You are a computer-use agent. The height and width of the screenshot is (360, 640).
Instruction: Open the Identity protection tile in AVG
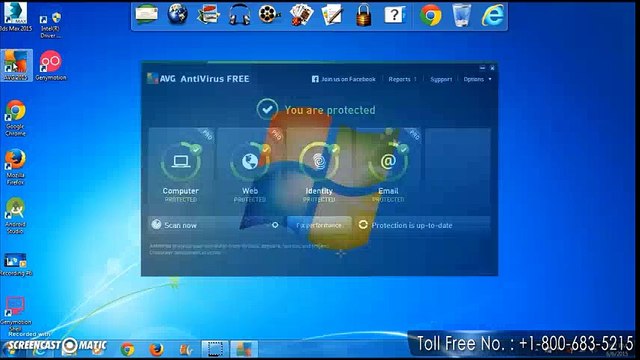click(x=319, y=168)
